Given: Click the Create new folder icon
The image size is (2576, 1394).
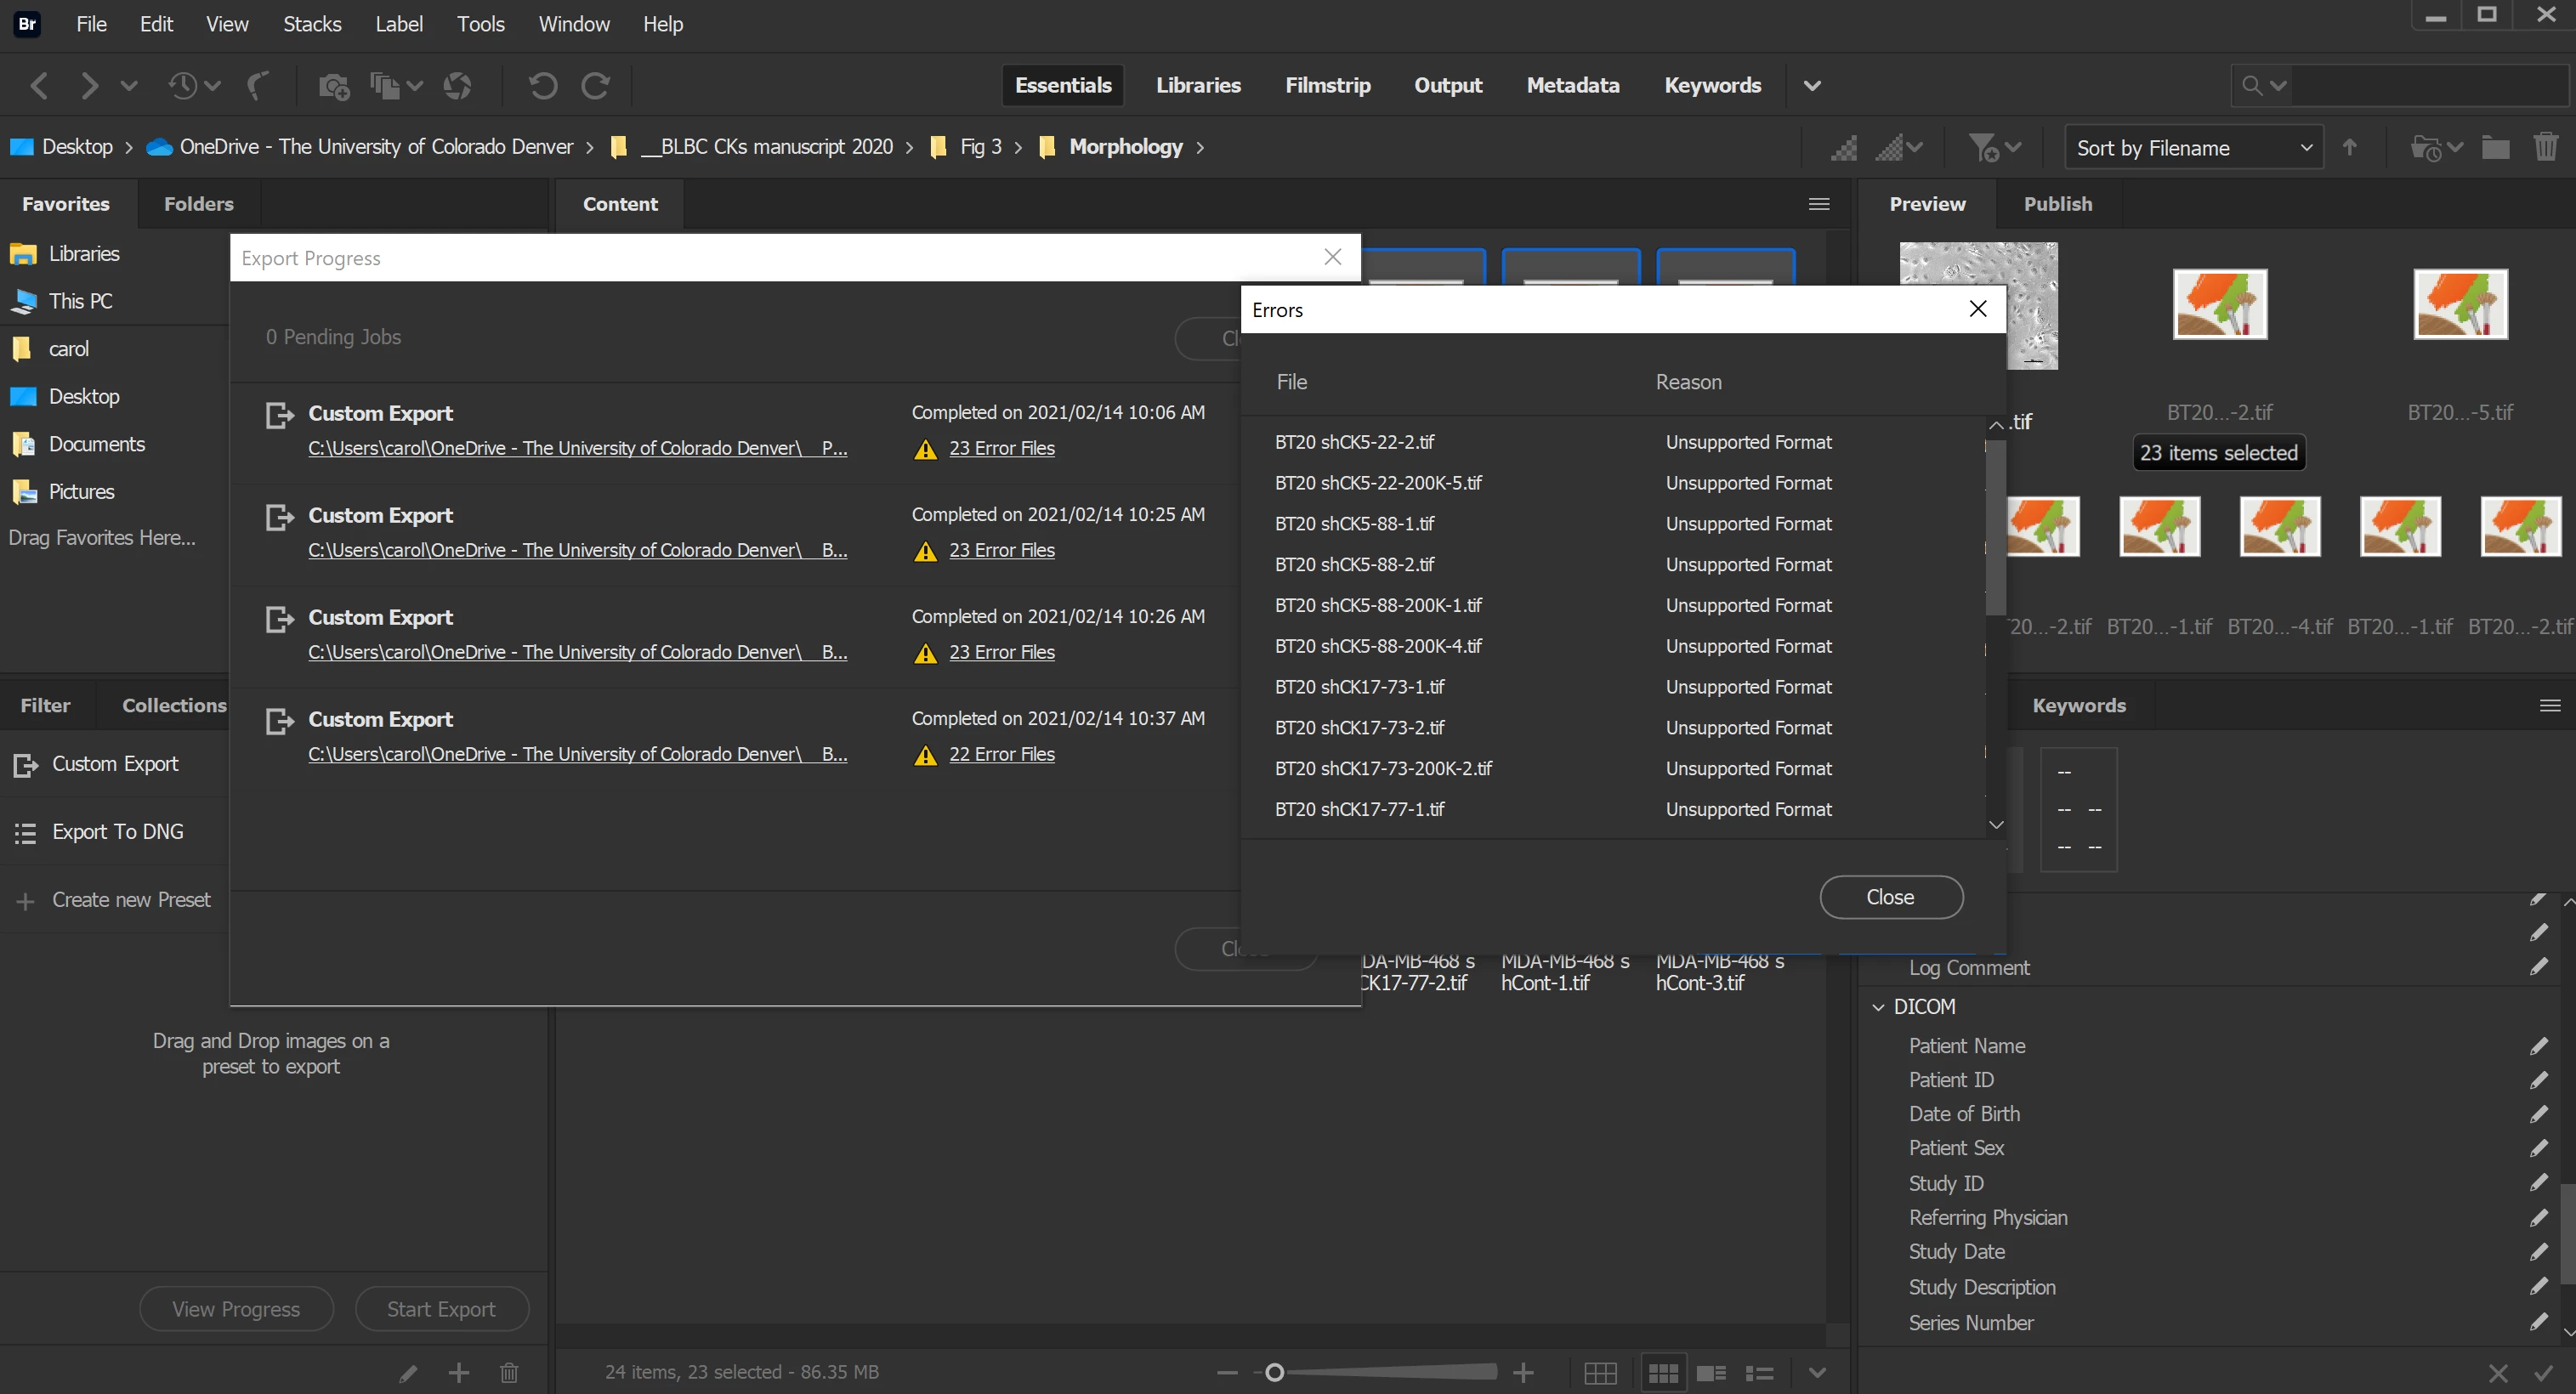Looking at the screenshot, I should point(2495,148).
